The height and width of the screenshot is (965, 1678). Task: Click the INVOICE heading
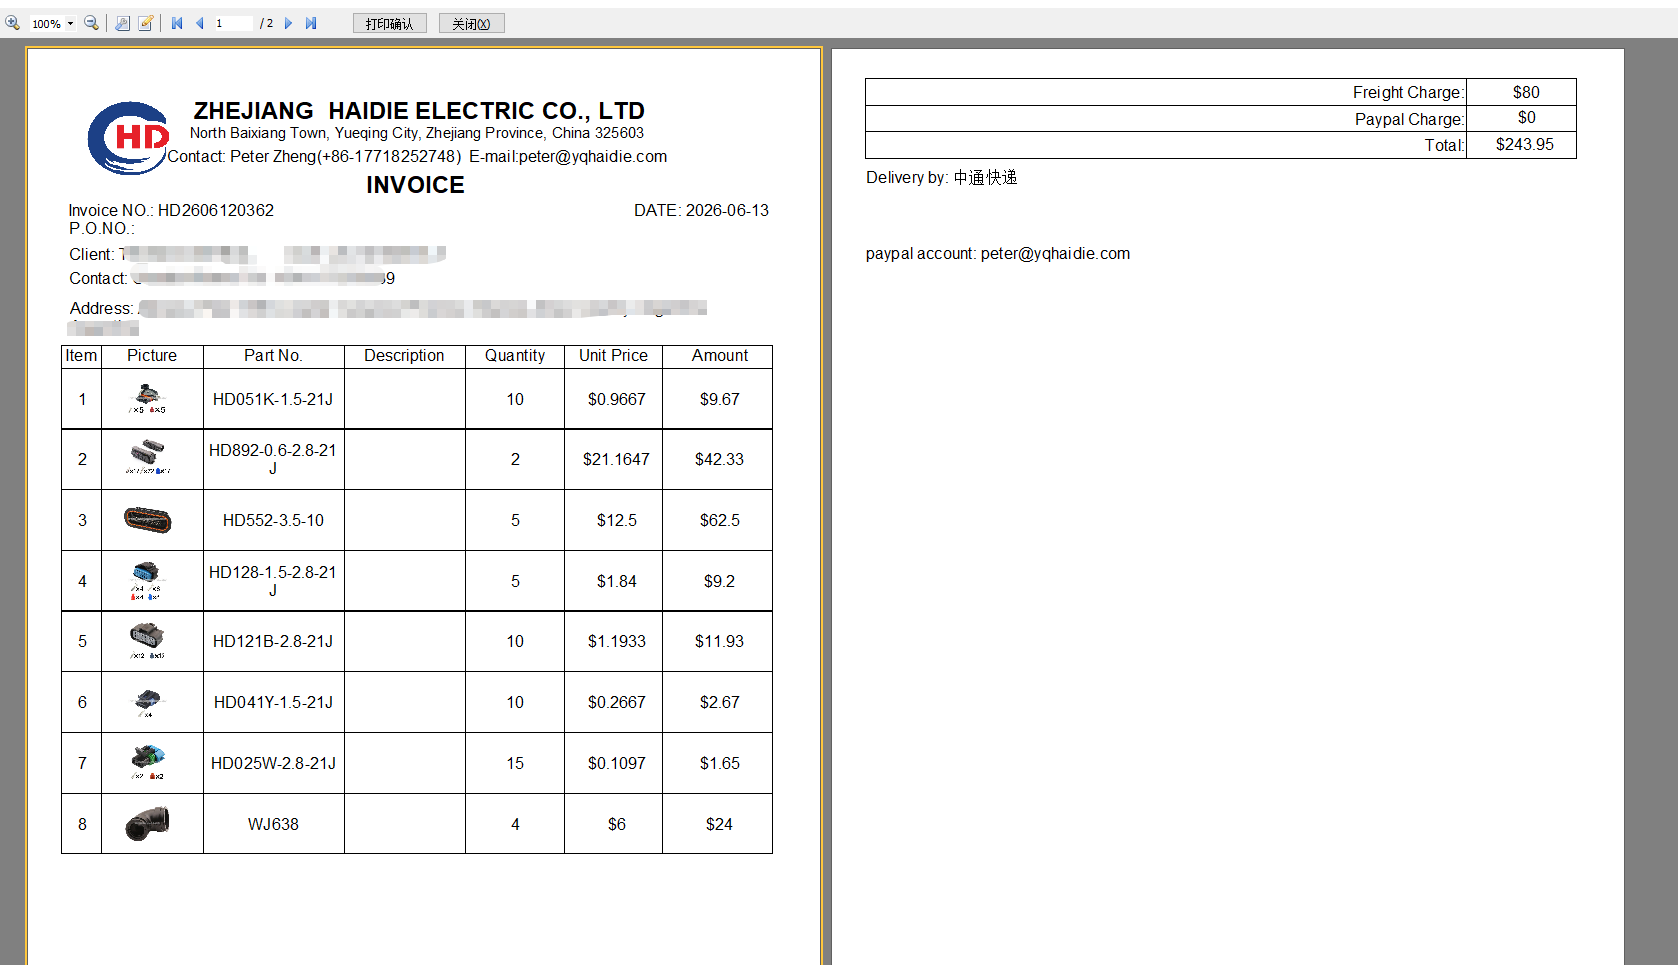[x=415, y=185]
